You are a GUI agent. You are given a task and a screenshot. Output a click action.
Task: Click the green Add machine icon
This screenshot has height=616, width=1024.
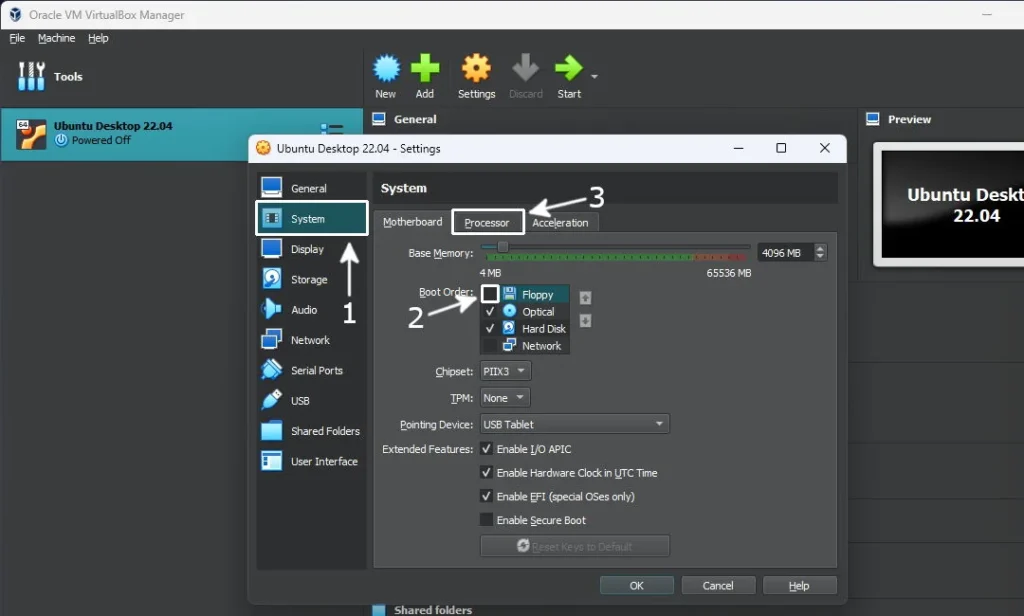[x=424, y=69]
